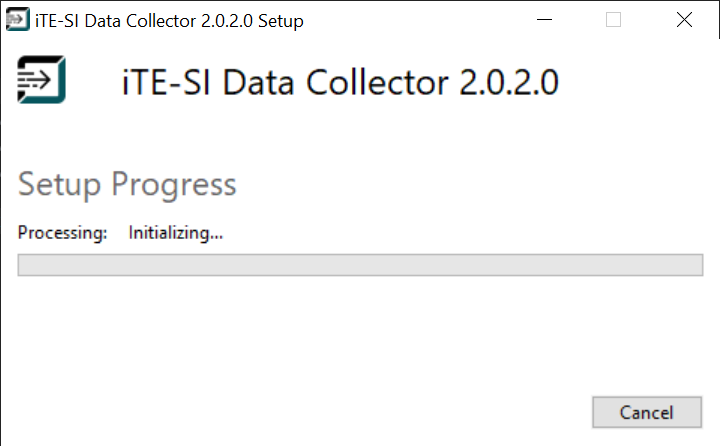Click the "Processing:" label
Image resolution: width=720 pixels, height=446 pixels.
(x=62, y=233)
